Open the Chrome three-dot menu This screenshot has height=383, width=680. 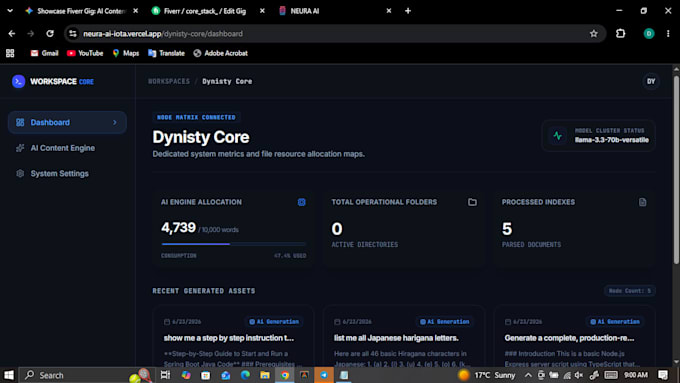point(668,33)
